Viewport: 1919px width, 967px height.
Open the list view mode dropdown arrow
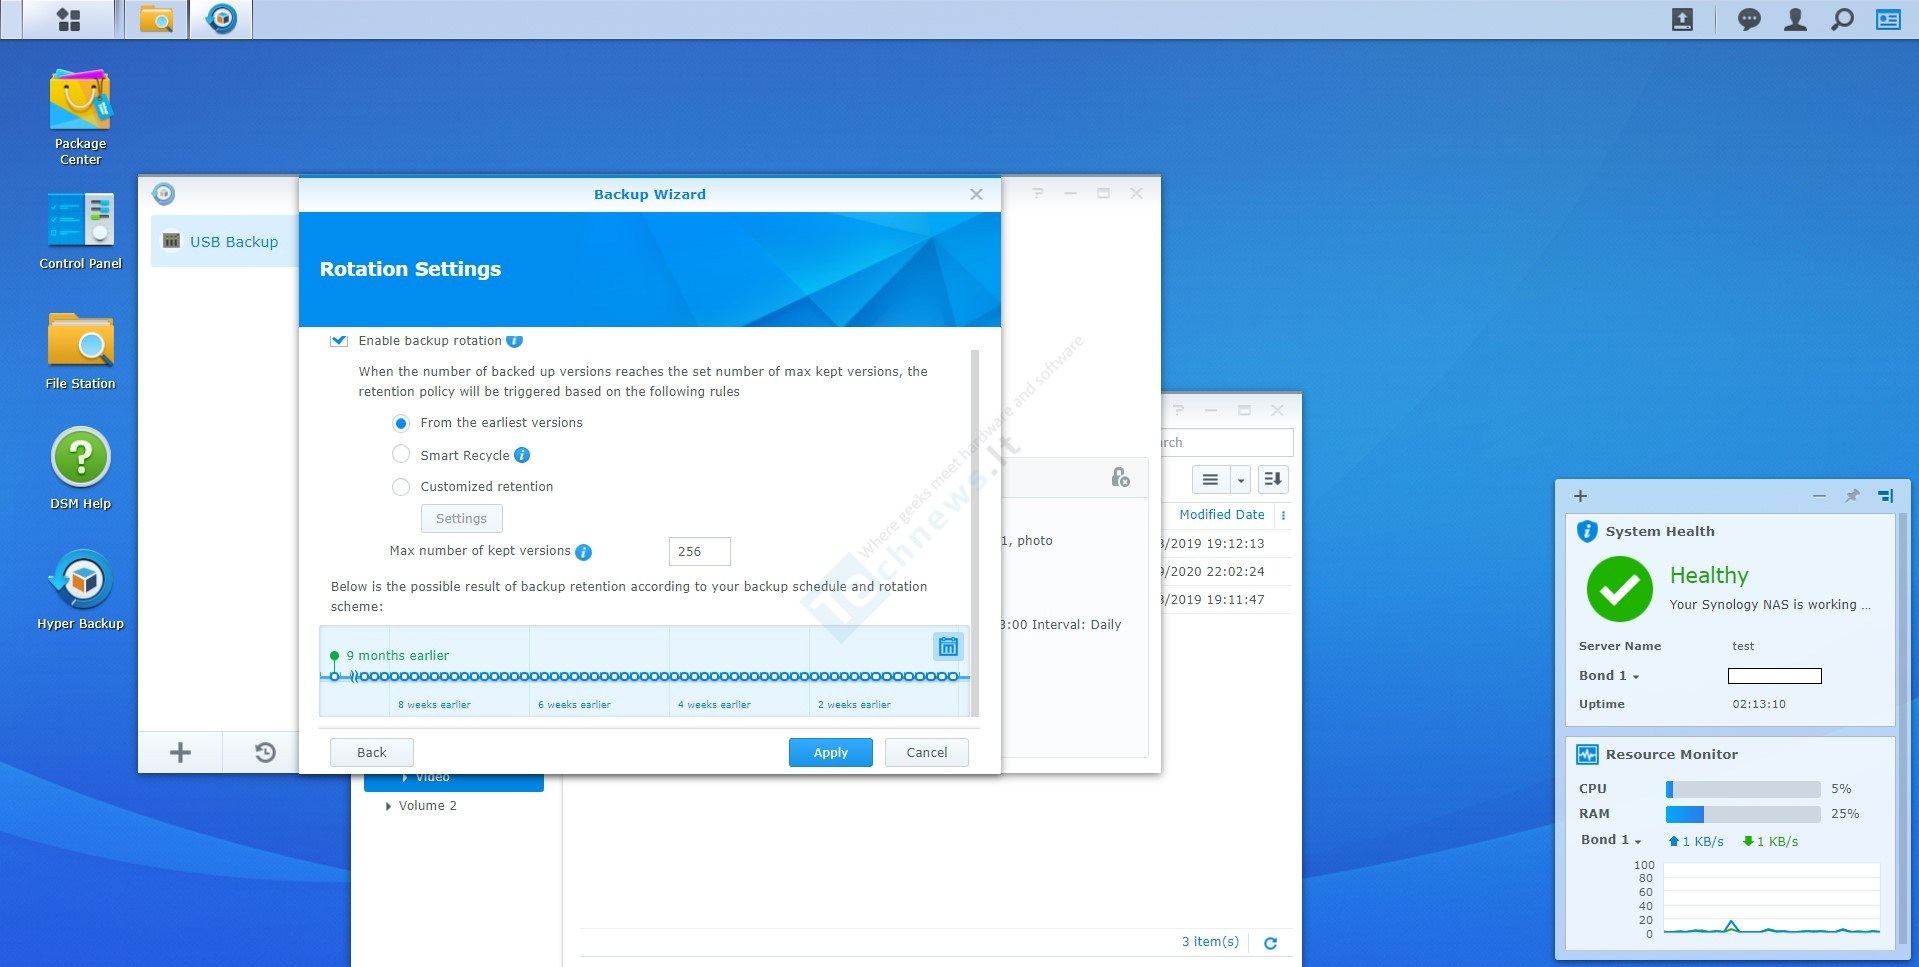tap(1240, 479)
